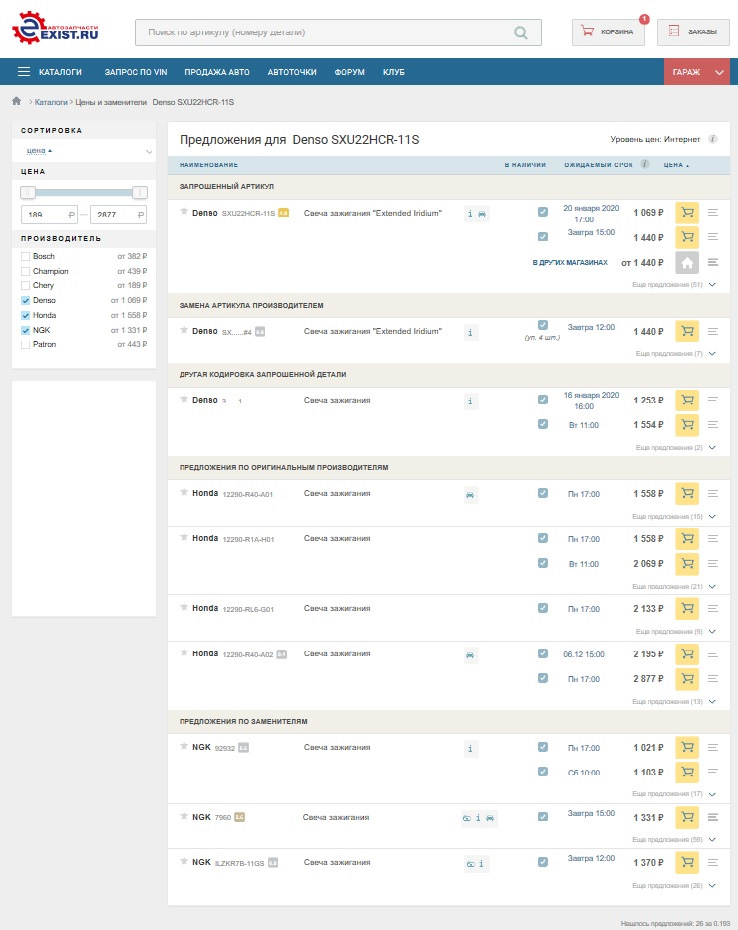Click the maximum price input 2877
The height and width of the screenshot is (930, 738).
click(x=118, y=215)
